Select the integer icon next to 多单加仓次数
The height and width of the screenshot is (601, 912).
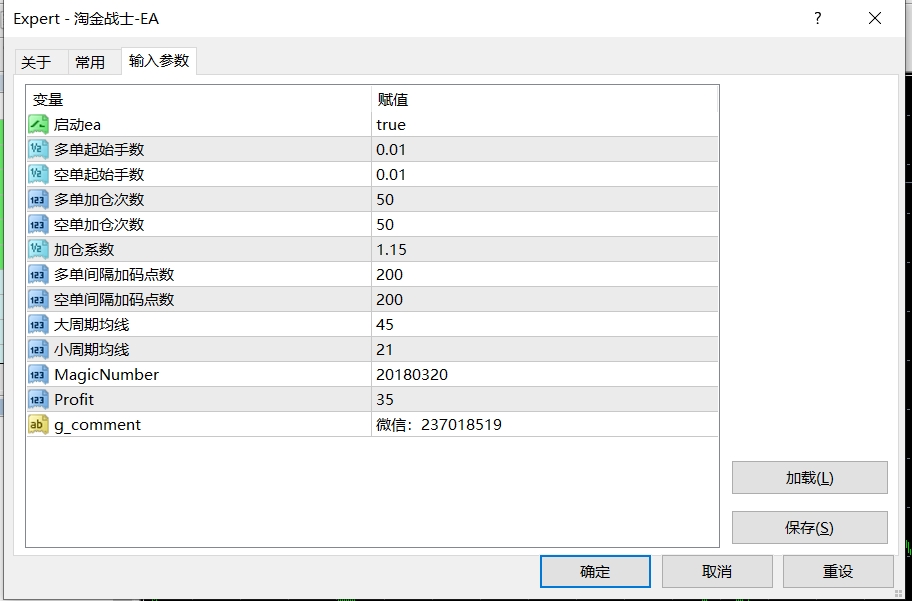coord(39,199)
